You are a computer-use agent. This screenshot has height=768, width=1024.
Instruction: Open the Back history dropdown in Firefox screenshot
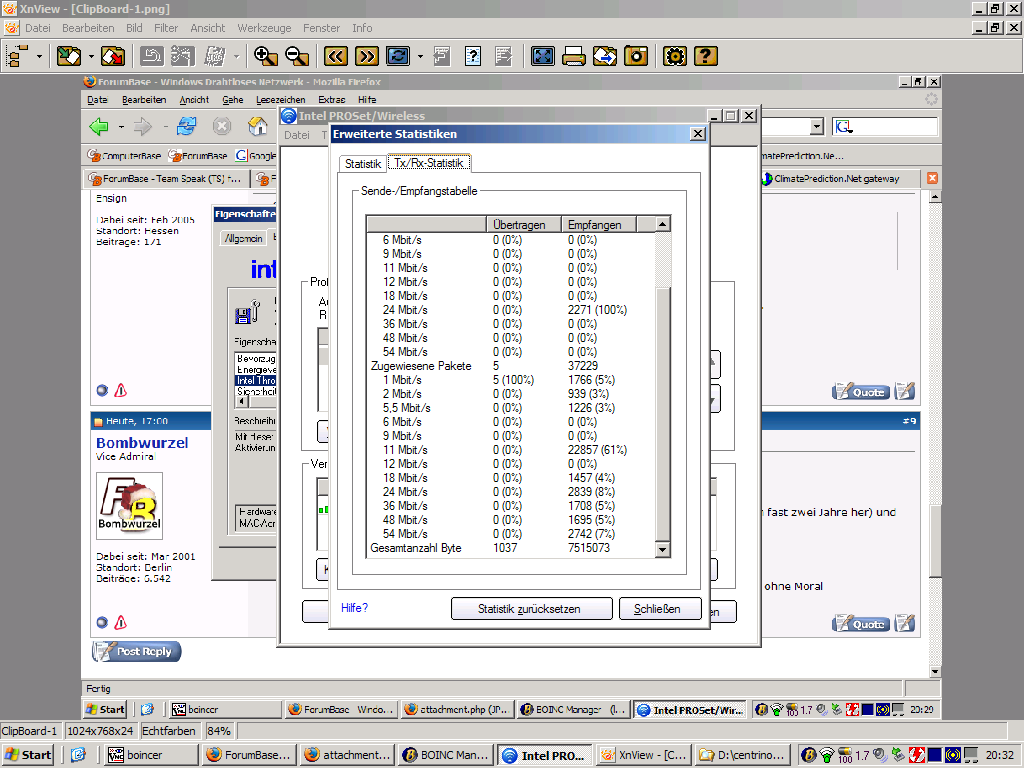tap(121, 126)
